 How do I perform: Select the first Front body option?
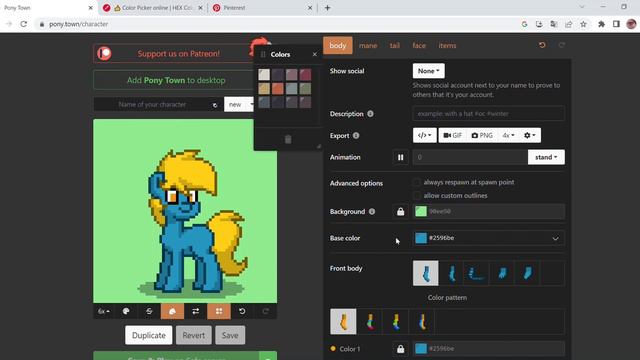click(426, 273)
